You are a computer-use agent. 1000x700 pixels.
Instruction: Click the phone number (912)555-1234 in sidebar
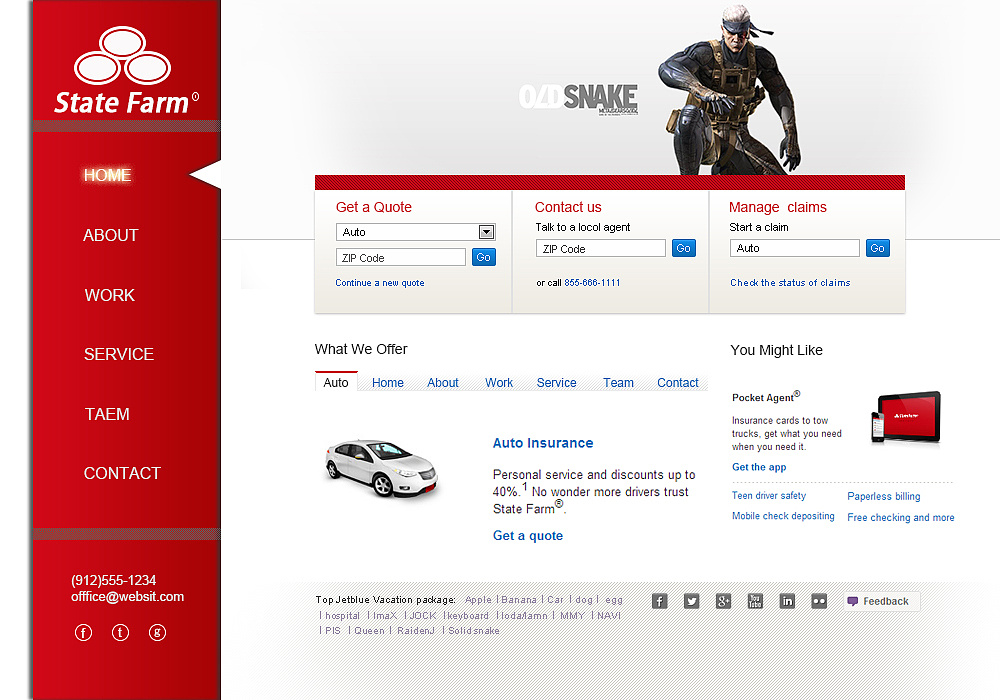(x=114, y=580)
